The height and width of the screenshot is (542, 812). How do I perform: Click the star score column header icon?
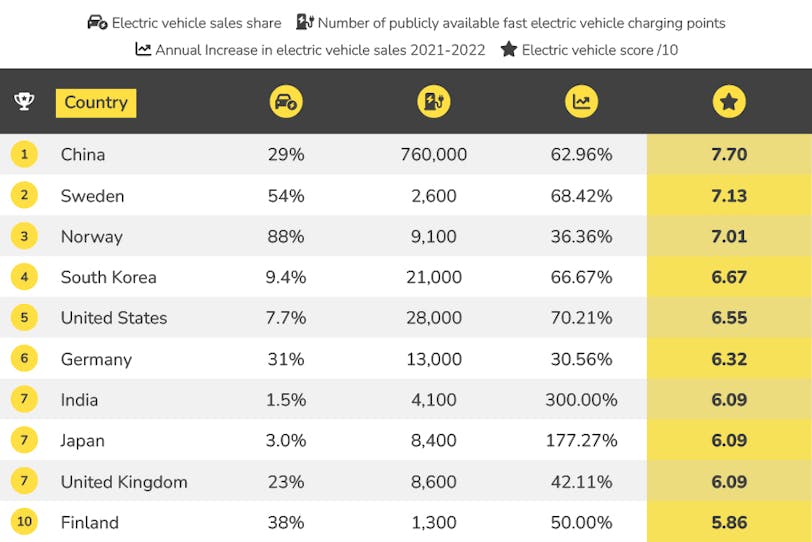tap(728, 101)
